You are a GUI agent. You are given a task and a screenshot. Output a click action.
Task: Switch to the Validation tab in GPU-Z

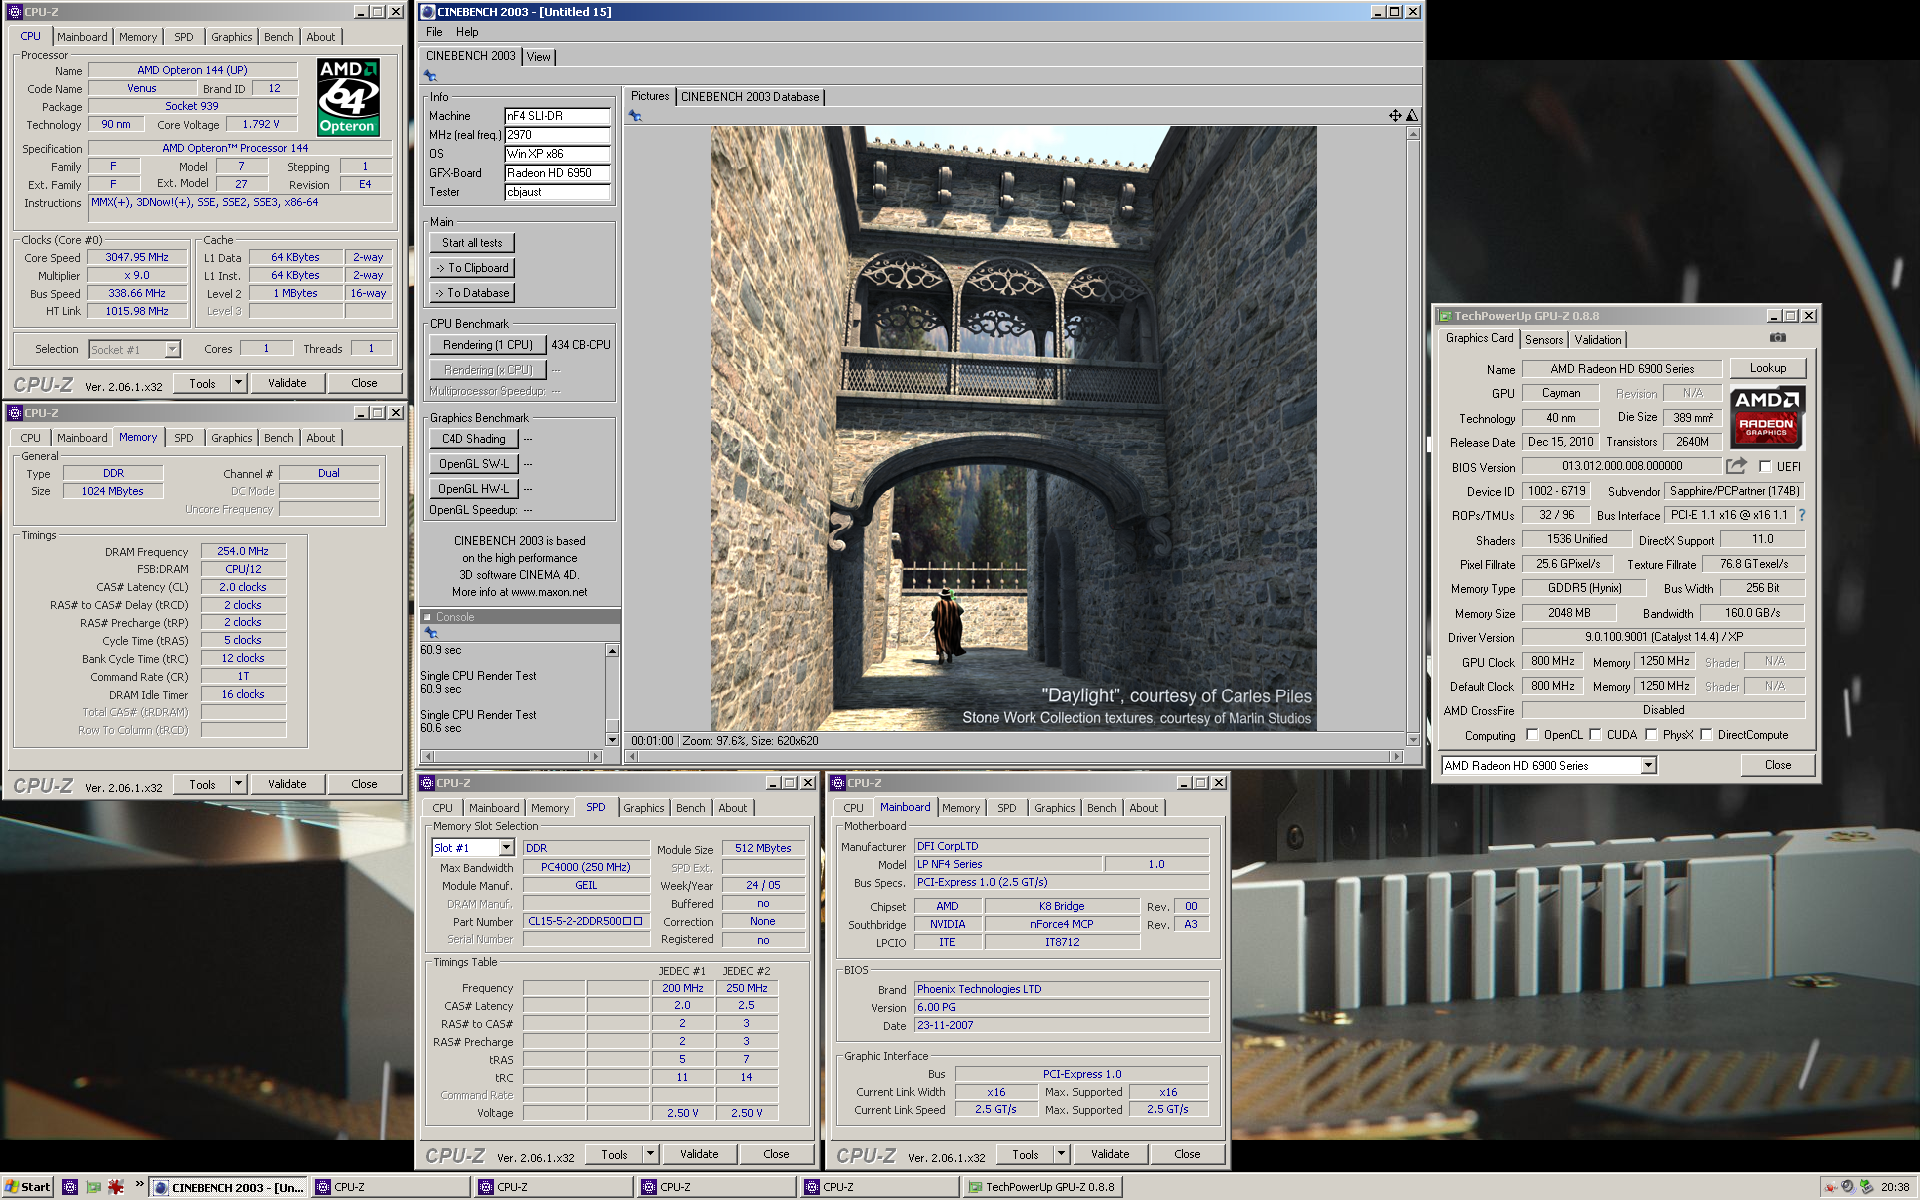[x=1598, y=340]
